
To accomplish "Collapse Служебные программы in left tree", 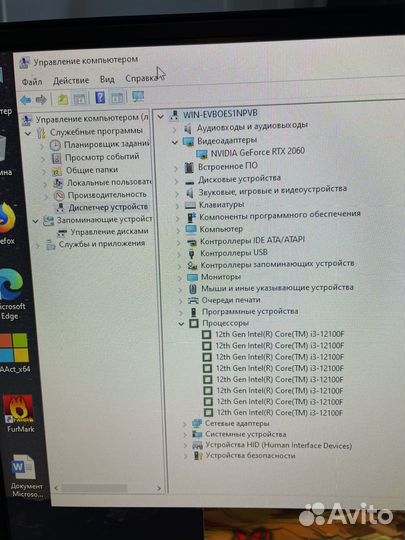I will point(28,133).
